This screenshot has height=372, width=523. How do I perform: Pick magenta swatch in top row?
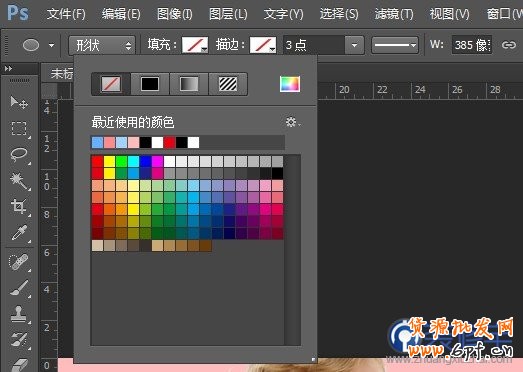(157, 161)
